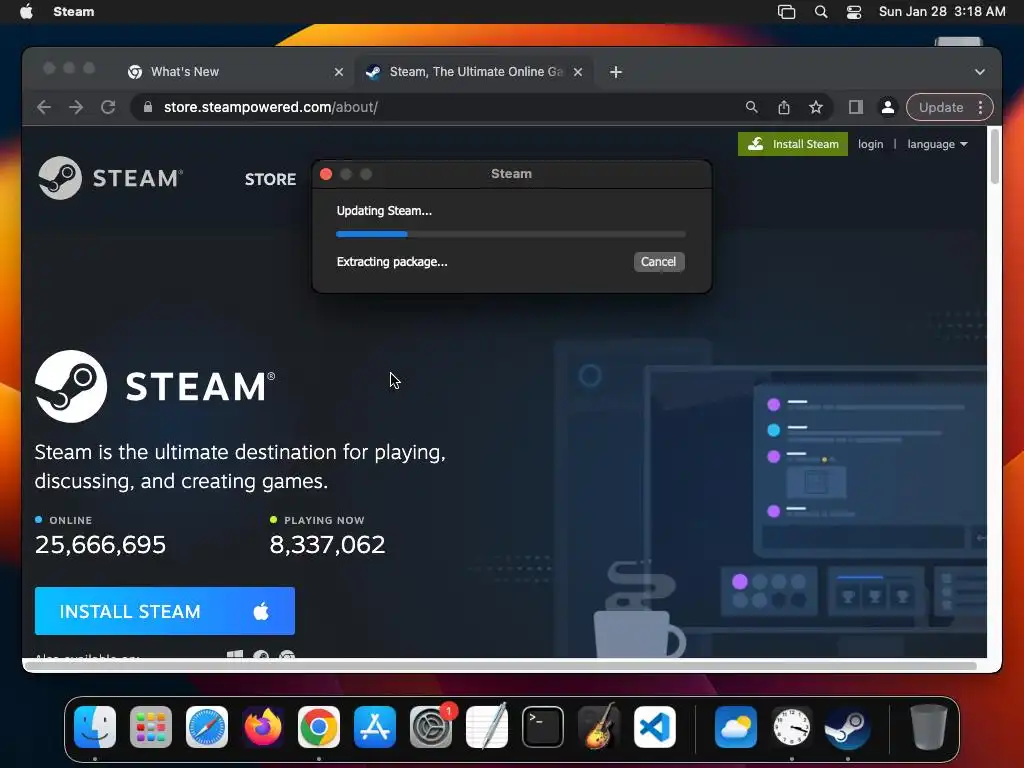Toggle the Chrome side panel
This screenshot has width=1024, height=768.
(856, 107)
